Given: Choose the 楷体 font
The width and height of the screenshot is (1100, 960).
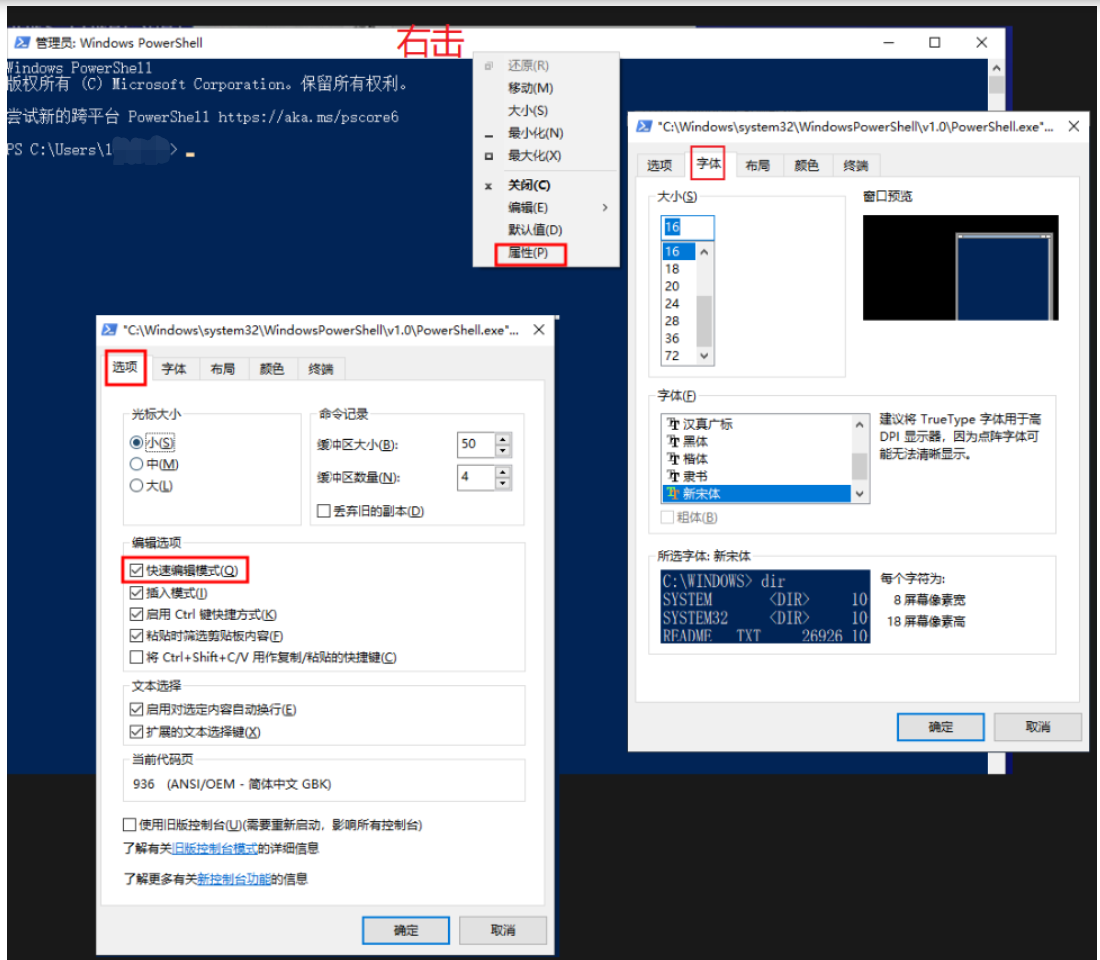Looking at the screenshot, I should point(756,459).
